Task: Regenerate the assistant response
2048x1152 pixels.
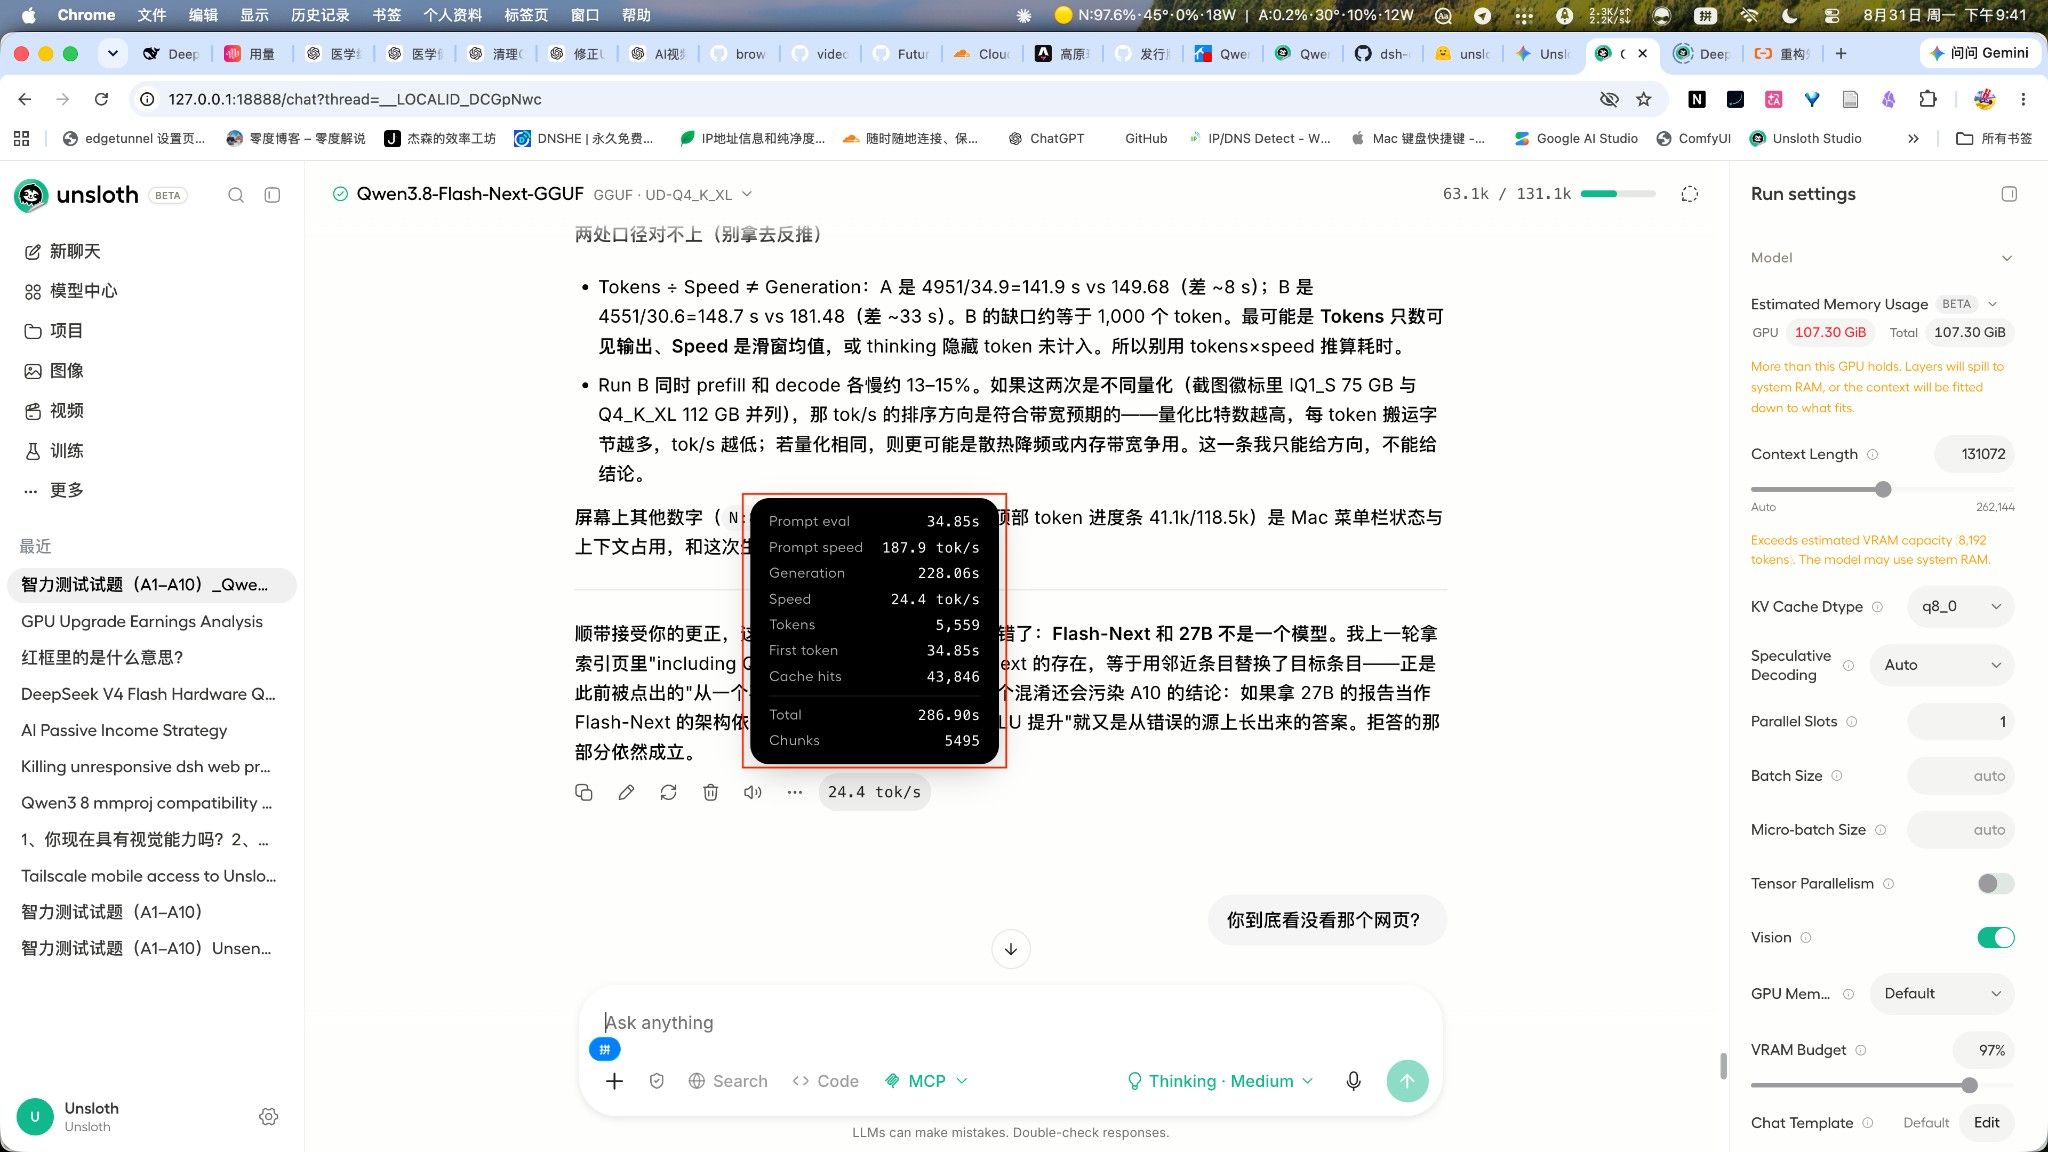Action: (x=668, y=792)
